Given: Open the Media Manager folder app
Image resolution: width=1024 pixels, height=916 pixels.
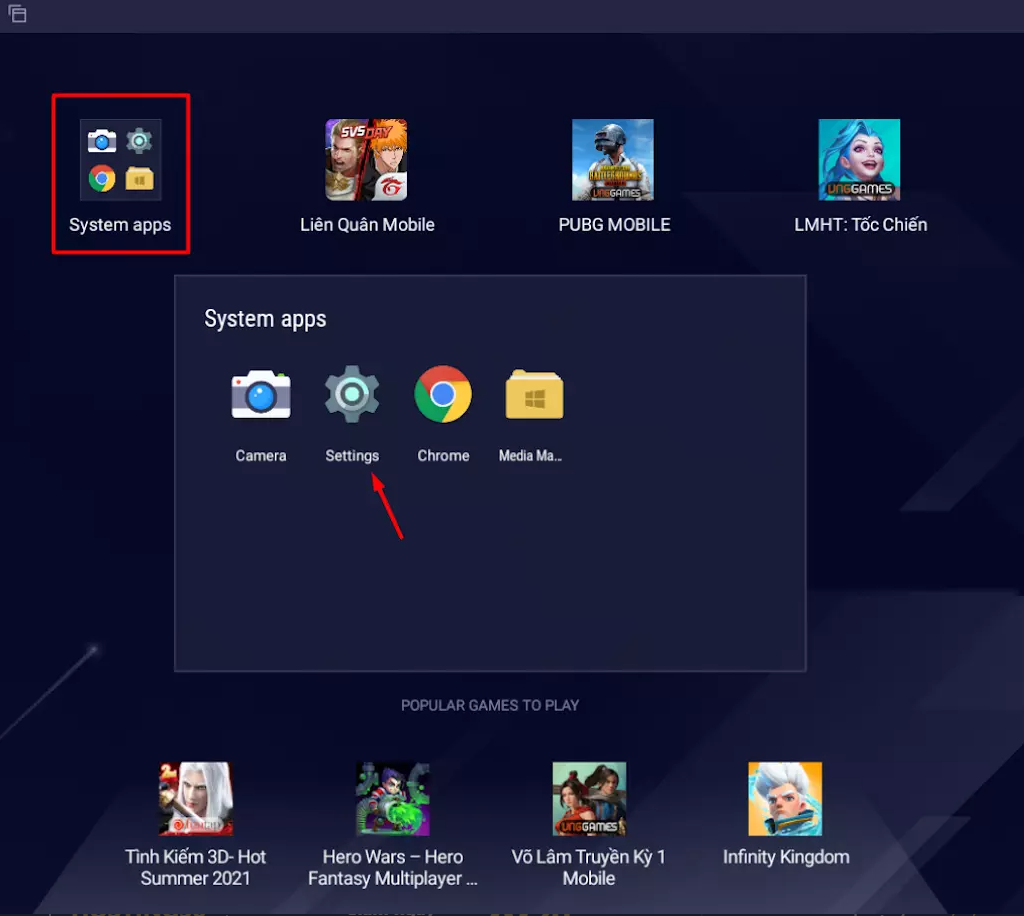Looking at the screenshot, I should coord(534,394).
